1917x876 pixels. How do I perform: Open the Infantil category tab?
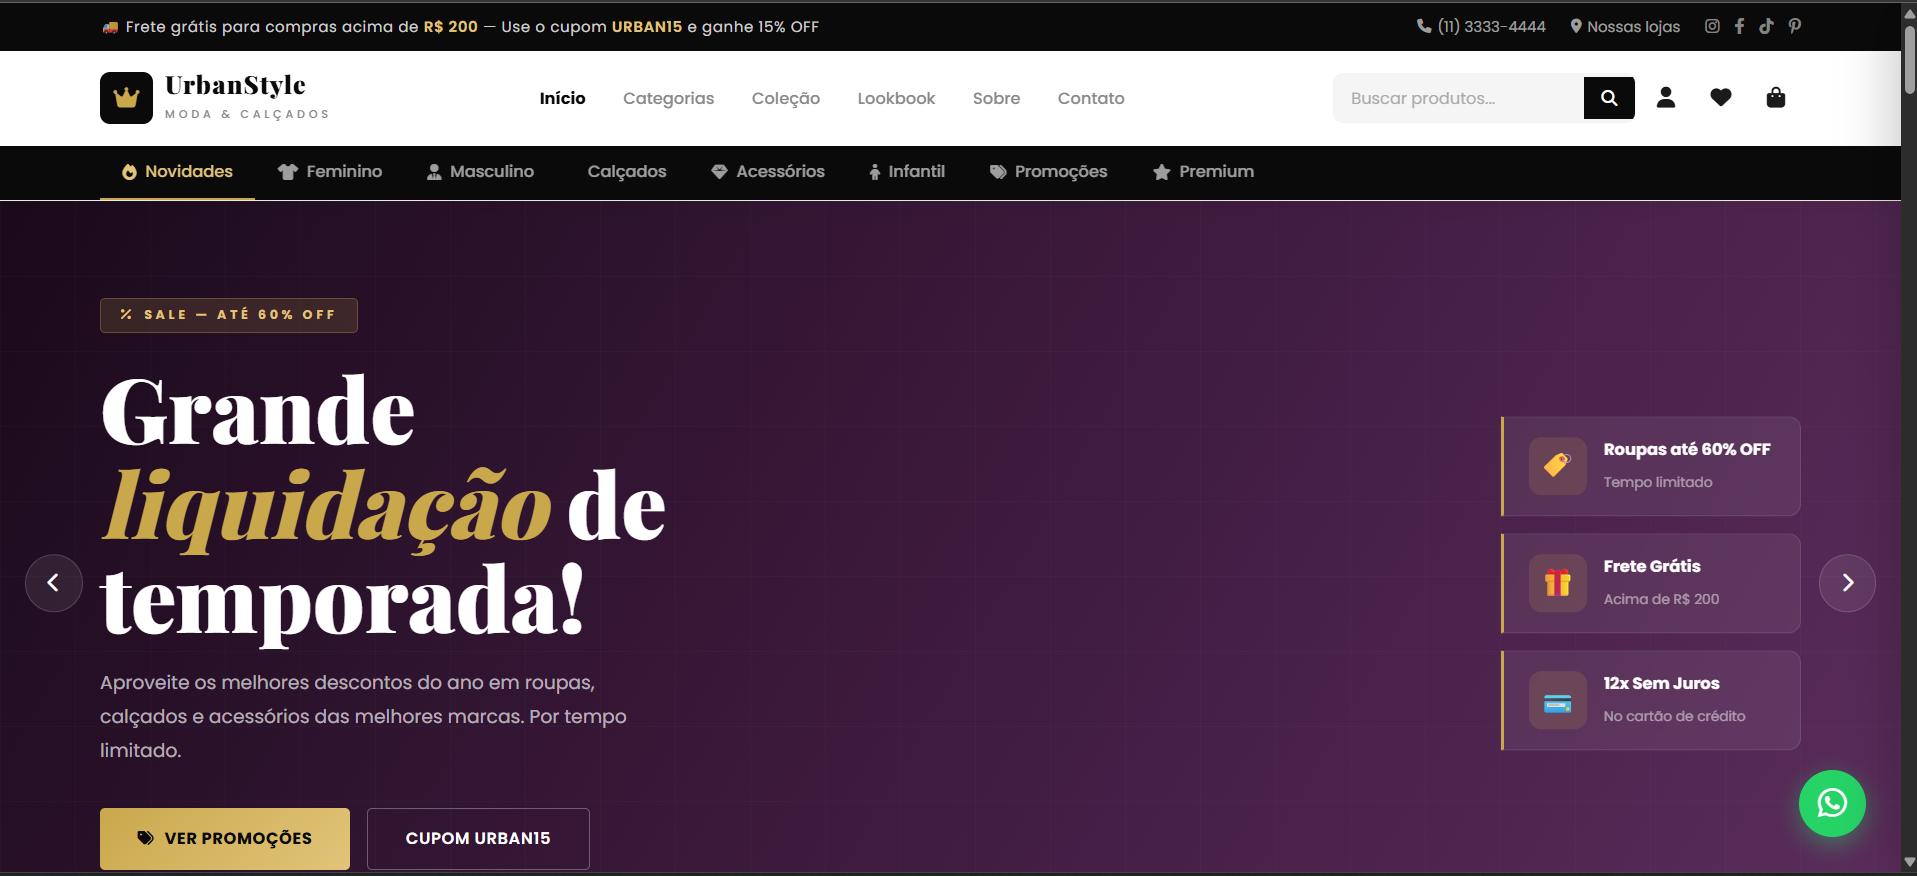[x=907, y=172]
